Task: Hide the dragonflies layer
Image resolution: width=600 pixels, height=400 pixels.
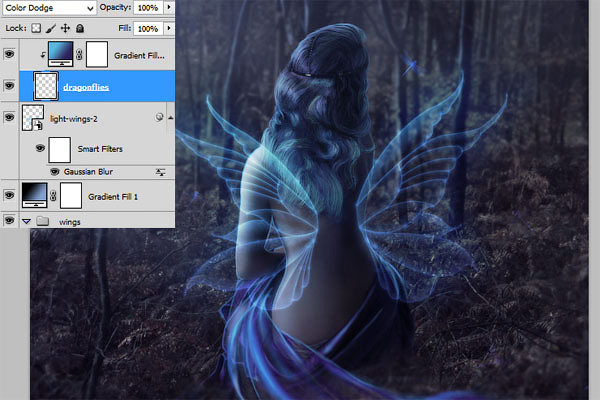Action: click(x=9, y=85)
